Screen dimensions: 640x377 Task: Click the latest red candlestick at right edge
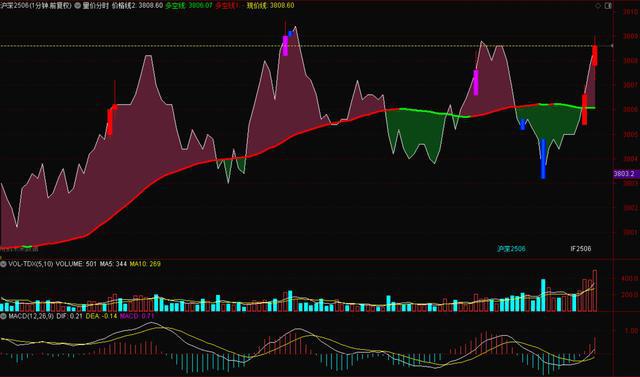(595, 55)
